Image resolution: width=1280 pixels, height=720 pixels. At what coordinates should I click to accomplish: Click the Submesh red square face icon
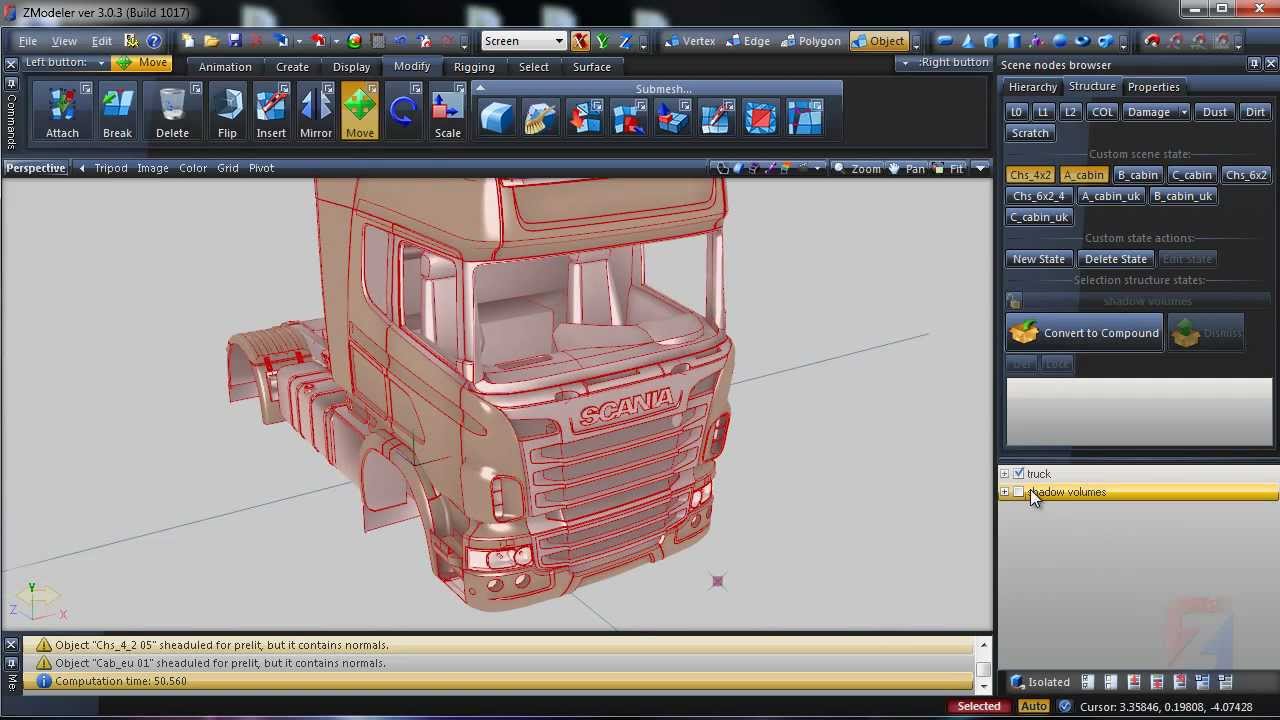click(760, 118)
